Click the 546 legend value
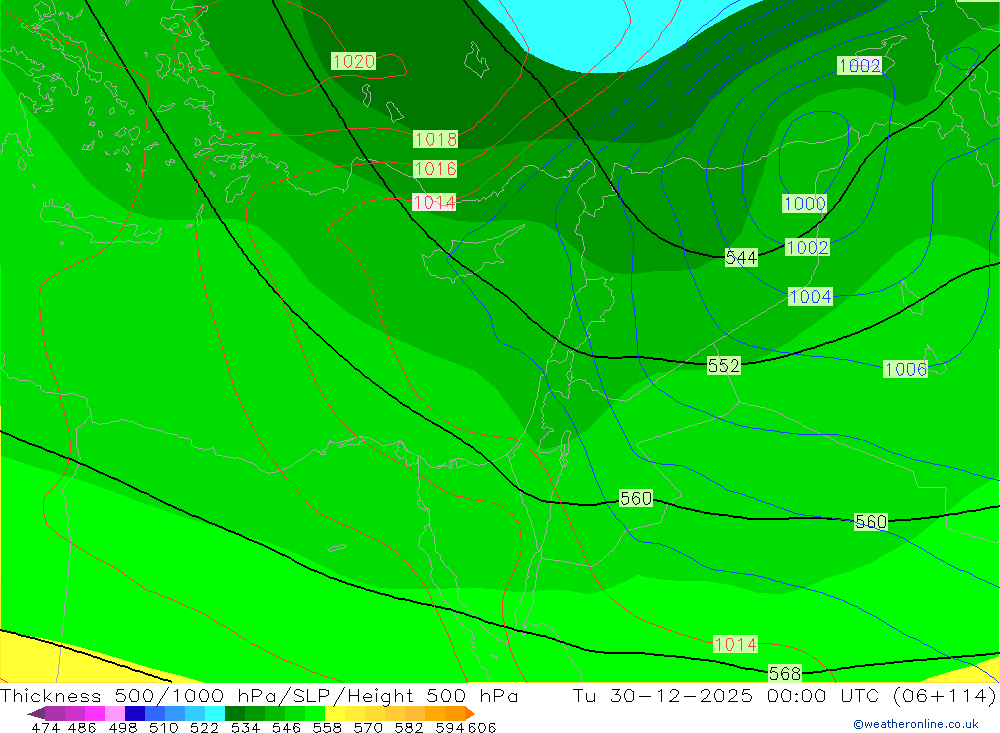The width and height of the screenshot is (1000, 733). (x=285, y=727)
